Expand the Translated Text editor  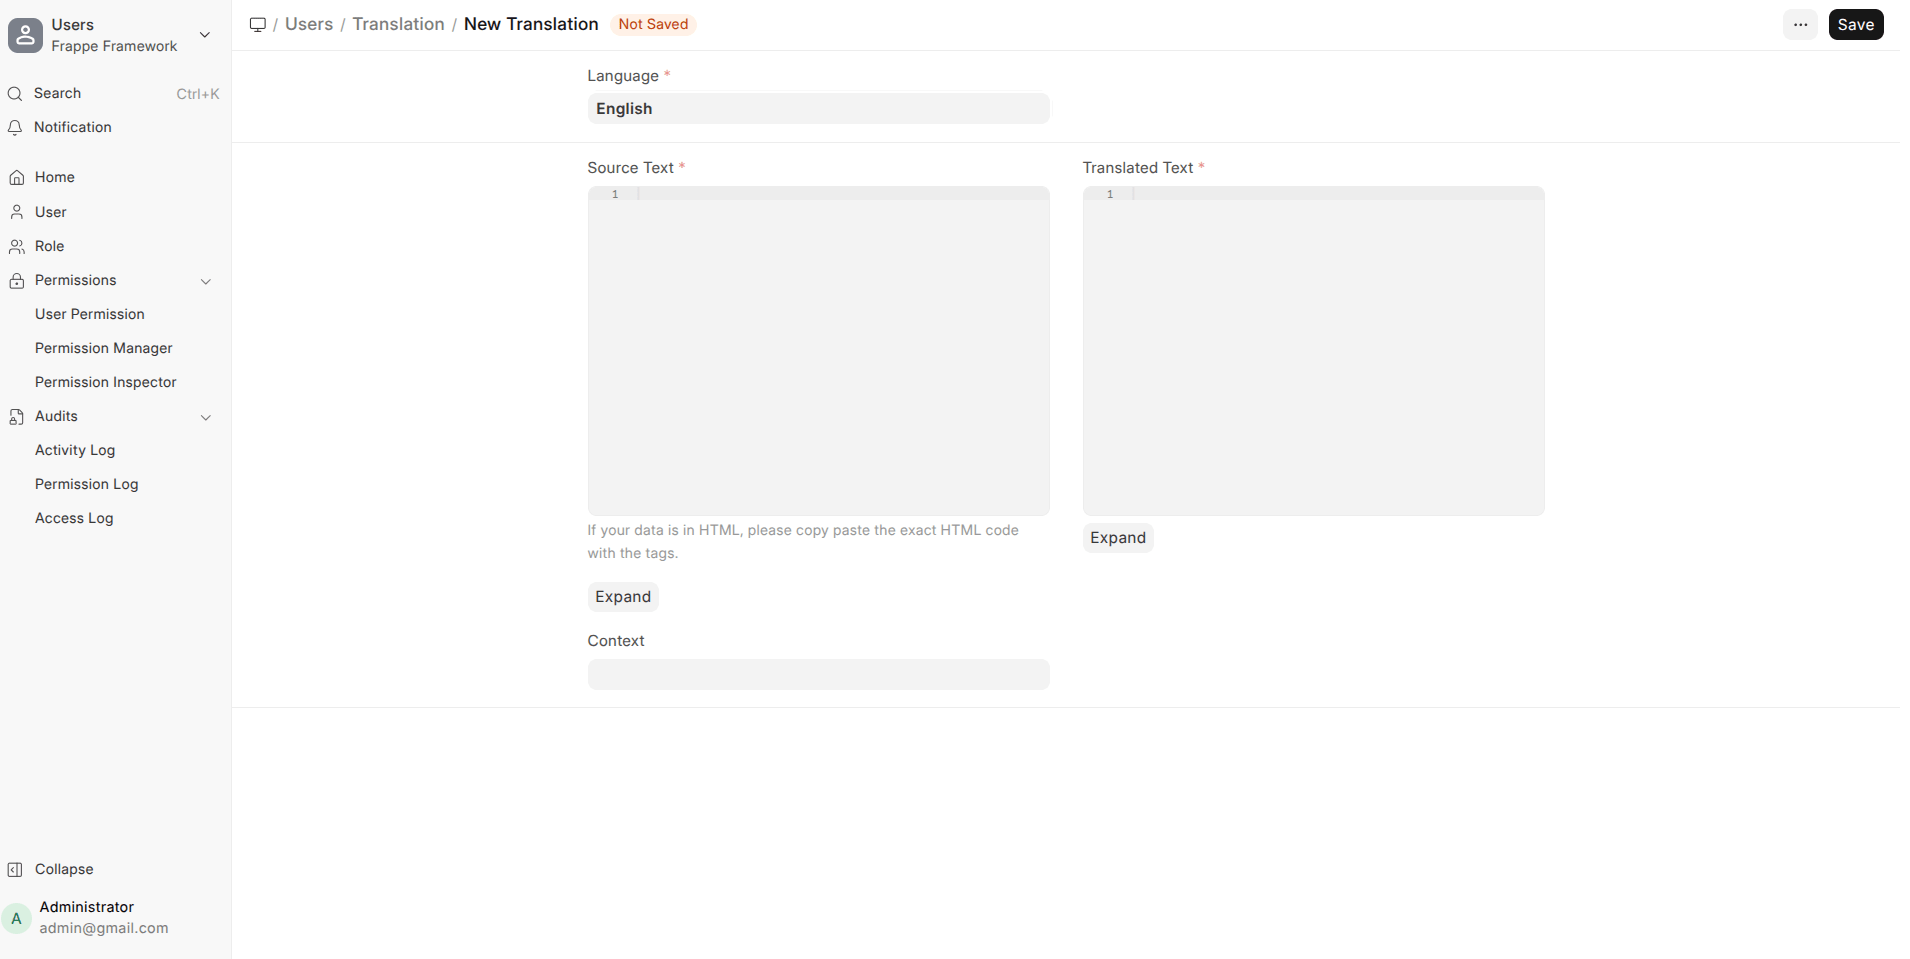click(x=1117, y=538)
